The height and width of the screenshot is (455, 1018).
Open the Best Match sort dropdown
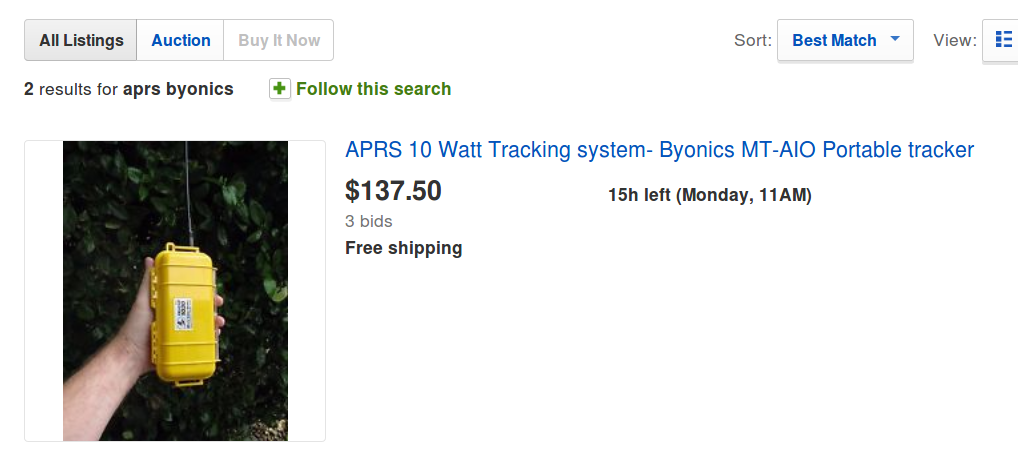[834, 41]
